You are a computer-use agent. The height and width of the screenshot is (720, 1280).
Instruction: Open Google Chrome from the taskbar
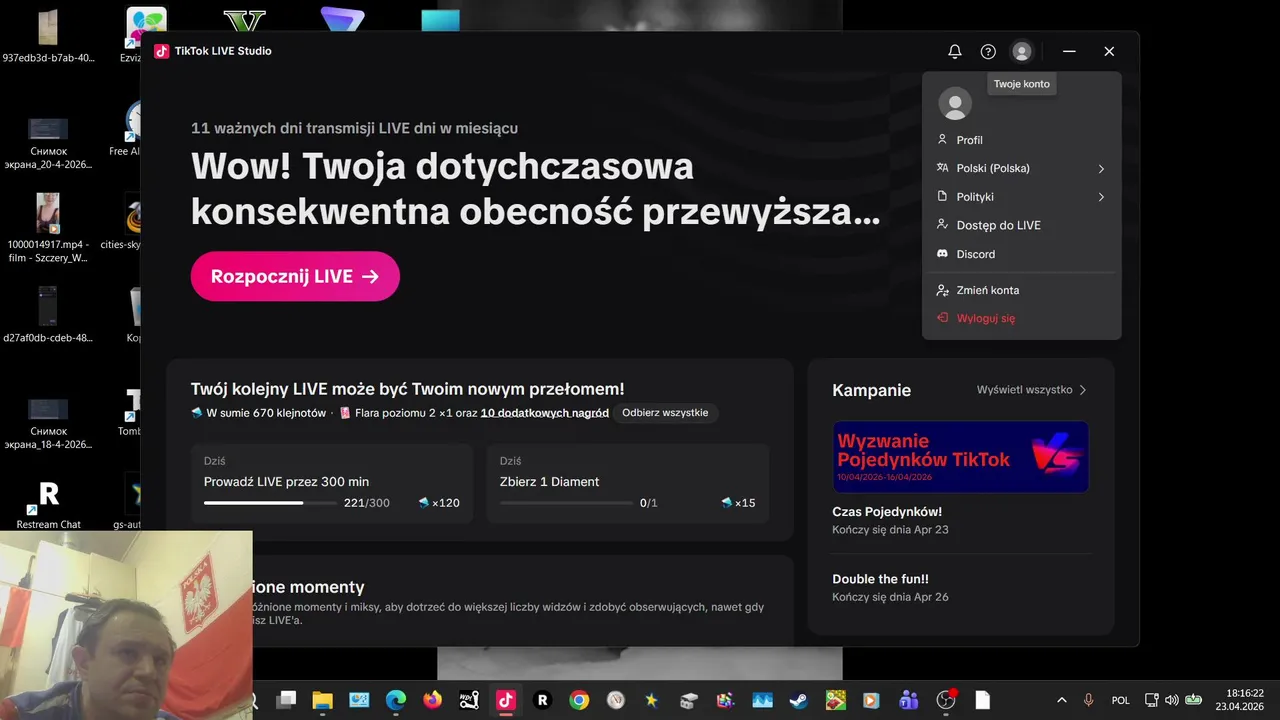click(x=579, y=700)
